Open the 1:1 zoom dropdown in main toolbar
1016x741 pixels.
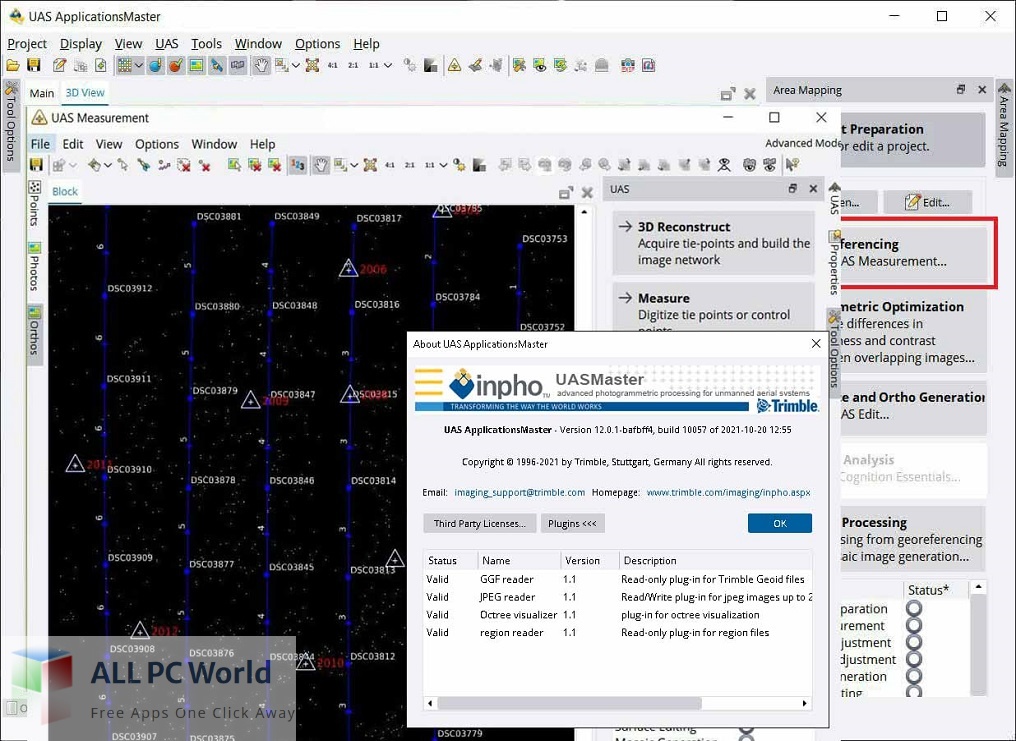[388, 65]
